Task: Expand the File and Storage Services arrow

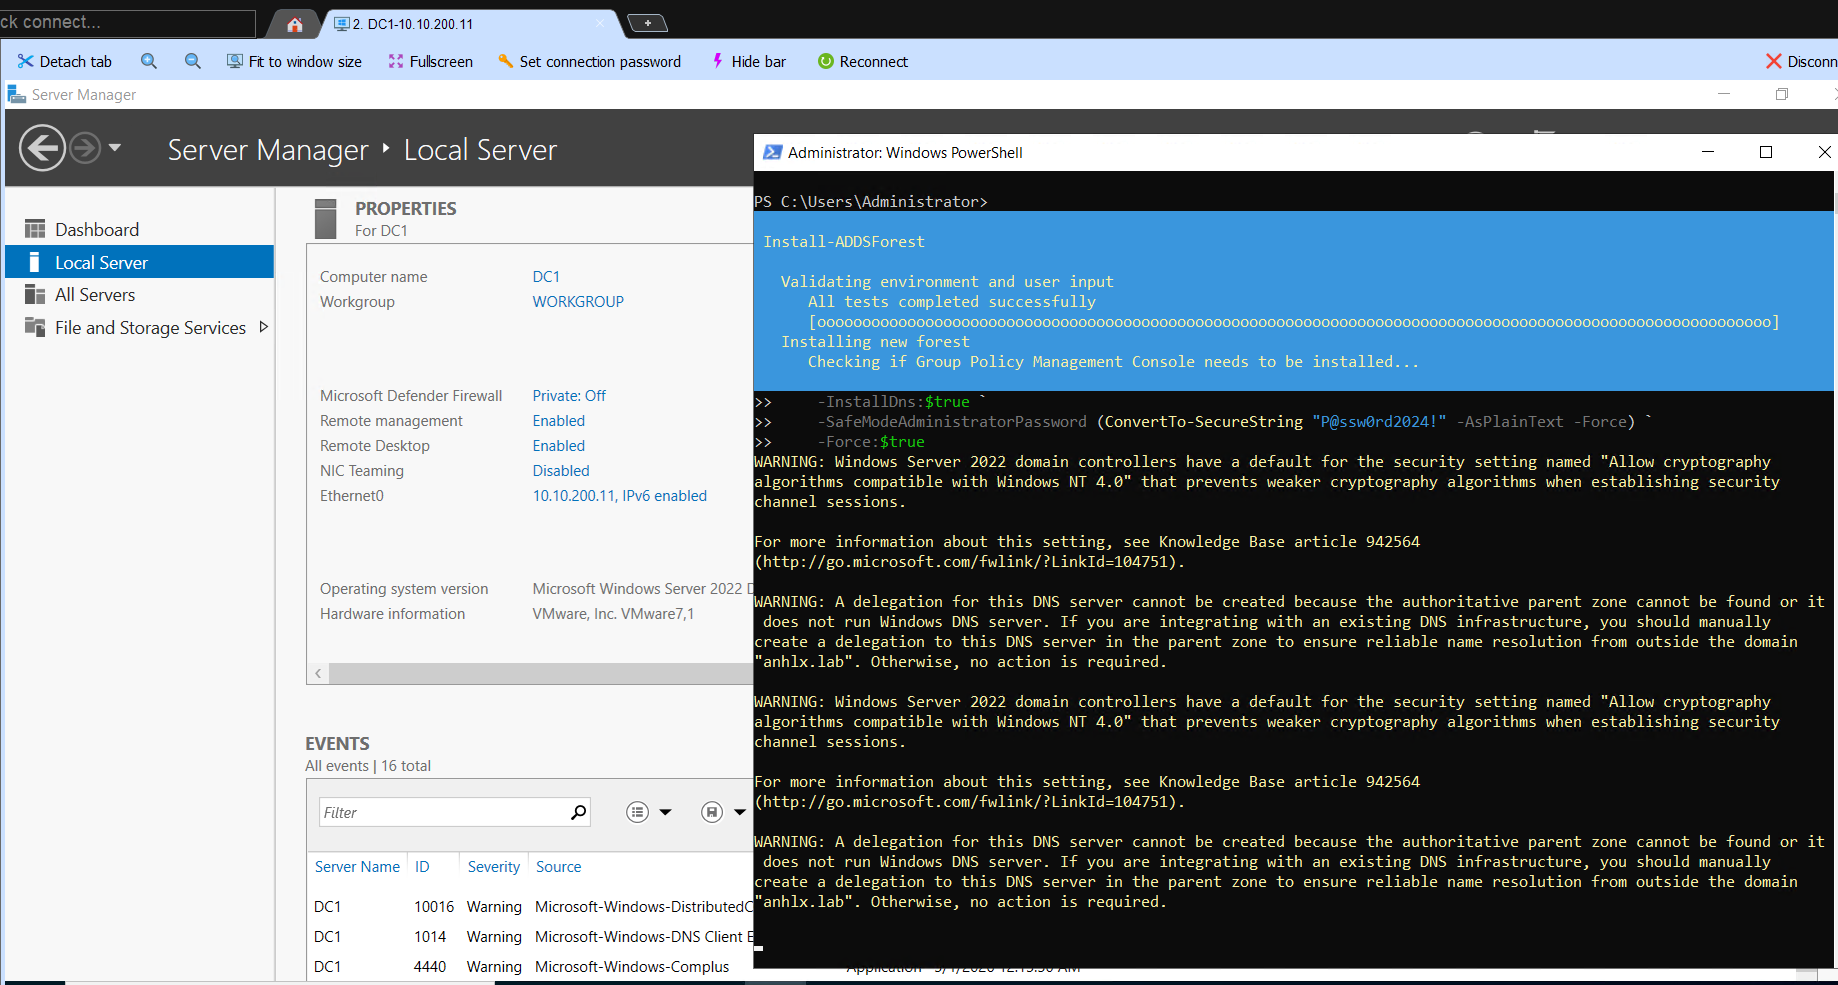Action: [263, 327]
